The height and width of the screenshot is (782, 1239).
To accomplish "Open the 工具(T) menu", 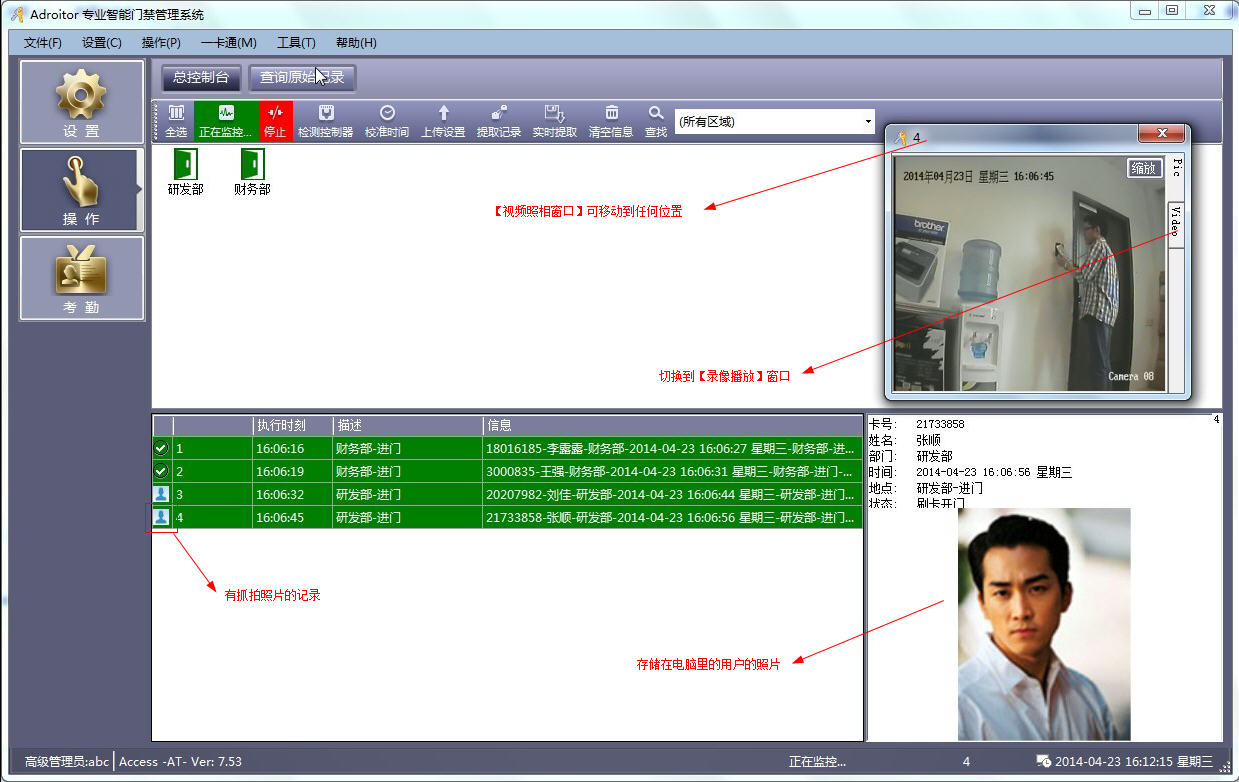I will click(296, 43).
